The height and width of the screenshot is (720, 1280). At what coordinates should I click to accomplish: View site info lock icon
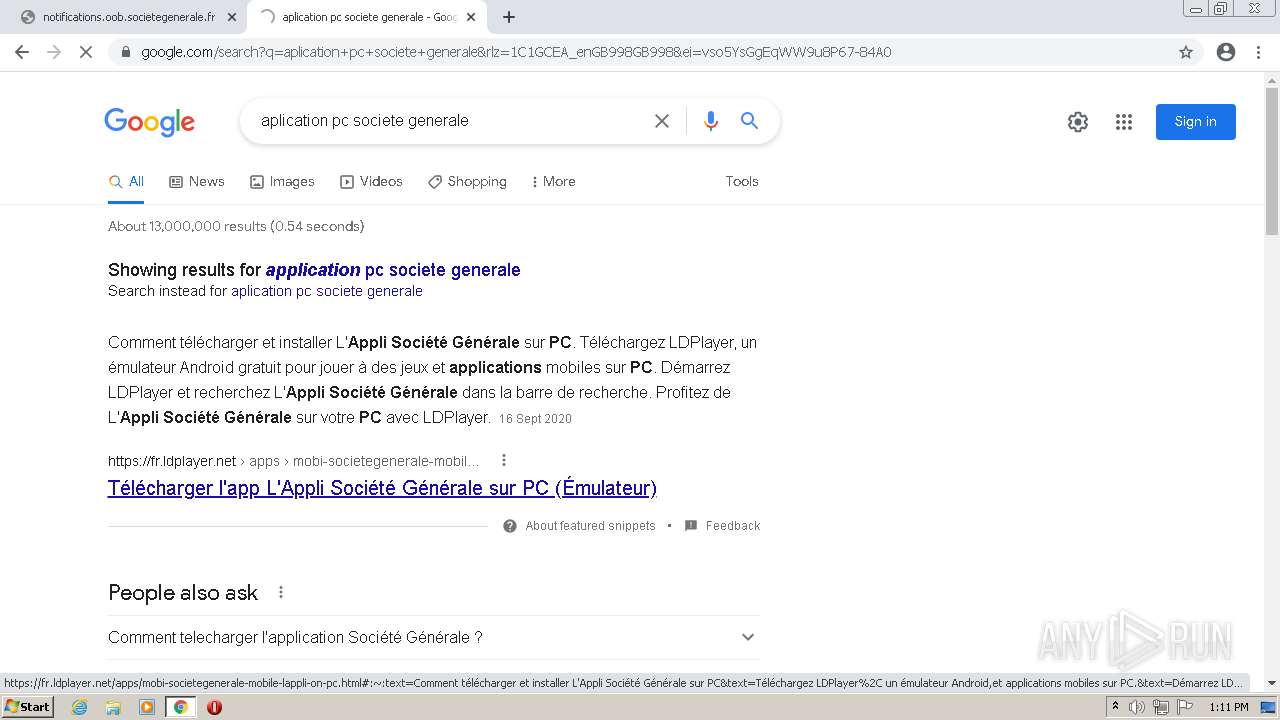pyautogui.click(x=126, y=52)
